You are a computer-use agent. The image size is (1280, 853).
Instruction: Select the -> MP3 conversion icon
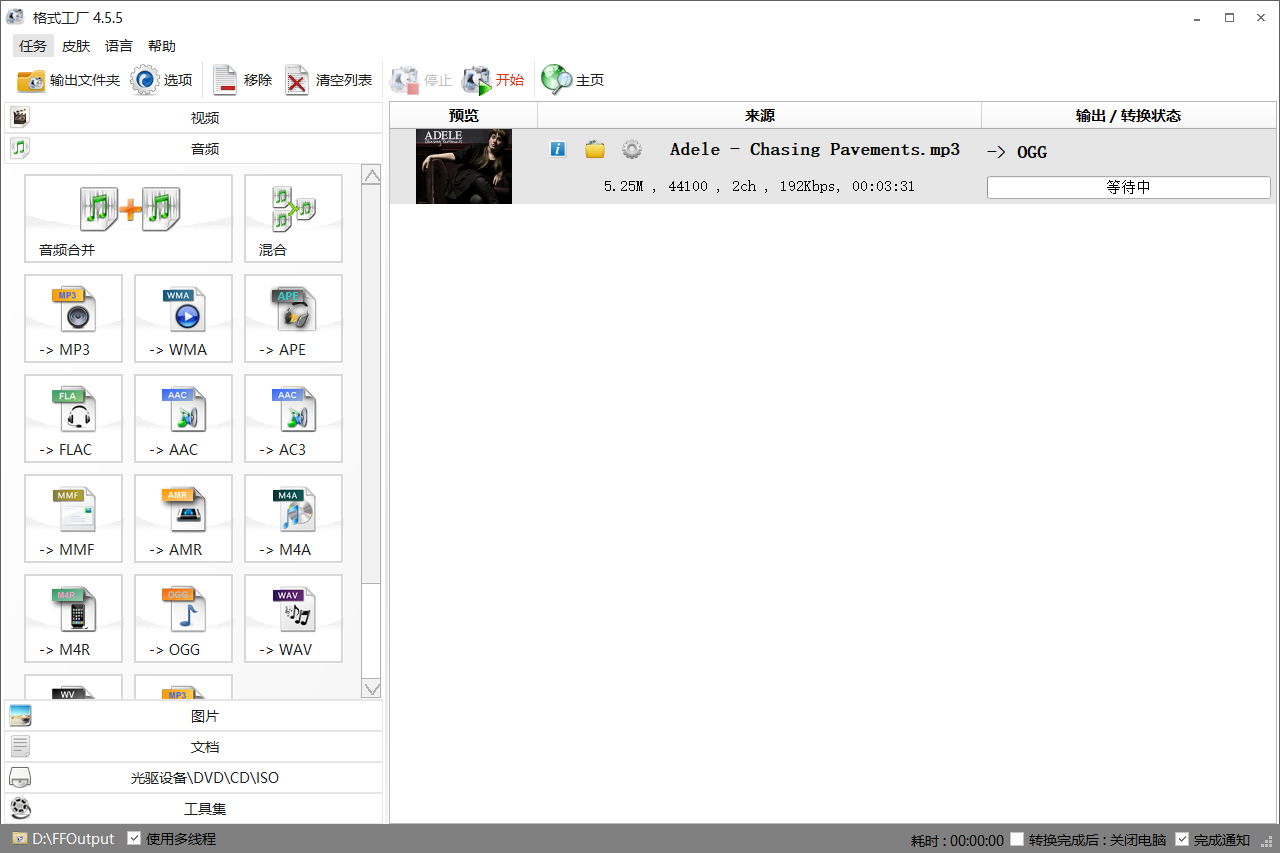73,319
